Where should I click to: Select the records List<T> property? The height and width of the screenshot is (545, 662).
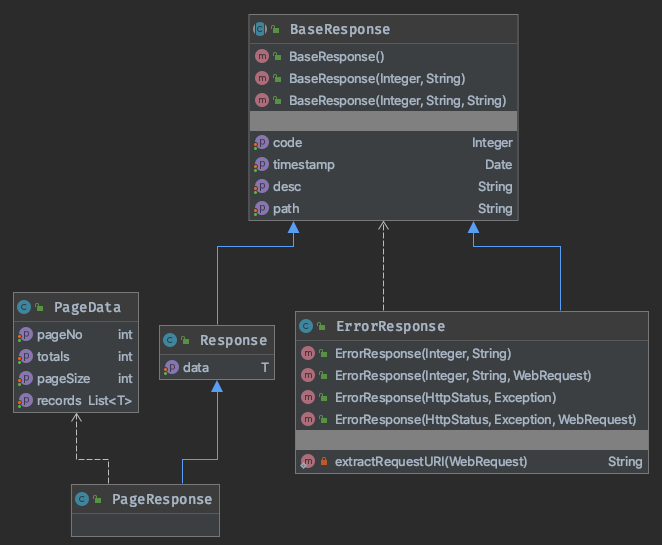(x=74, y=402)
